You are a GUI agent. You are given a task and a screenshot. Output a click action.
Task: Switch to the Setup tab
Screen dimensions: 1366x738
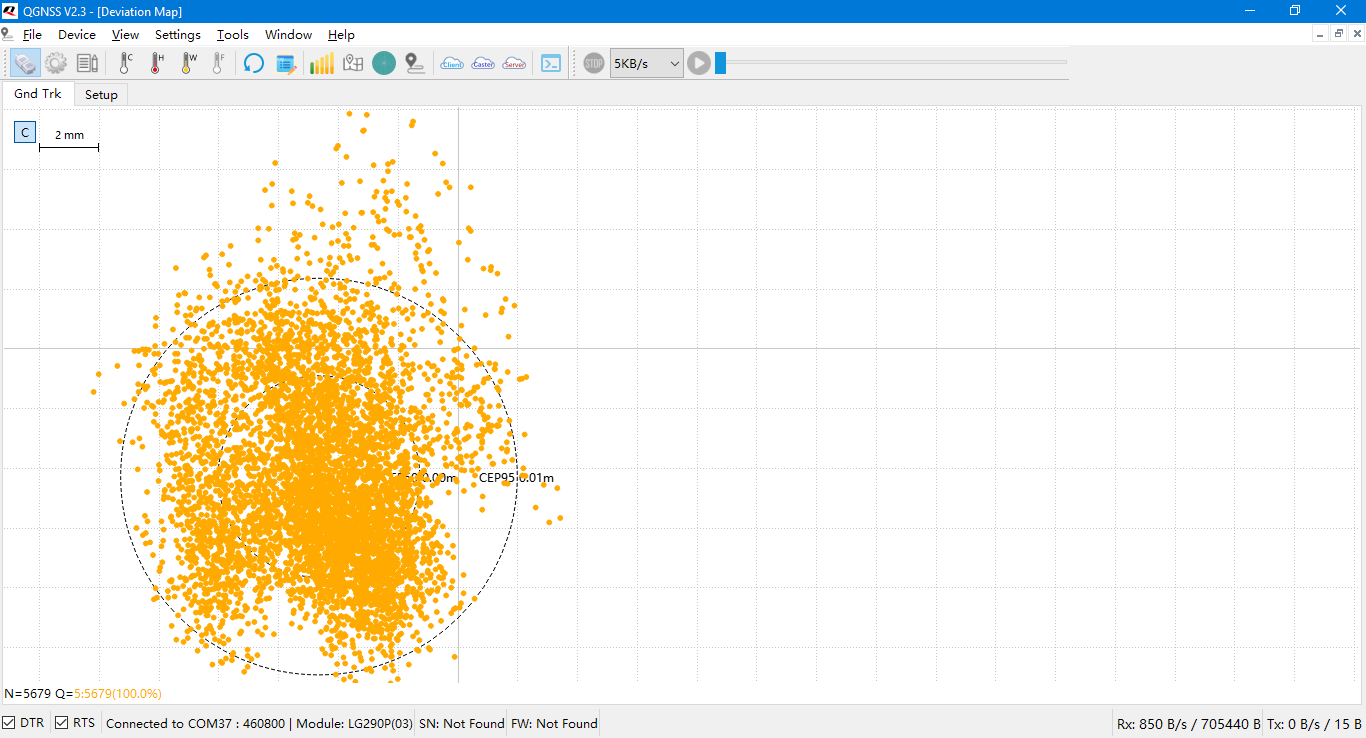[101, 95]
